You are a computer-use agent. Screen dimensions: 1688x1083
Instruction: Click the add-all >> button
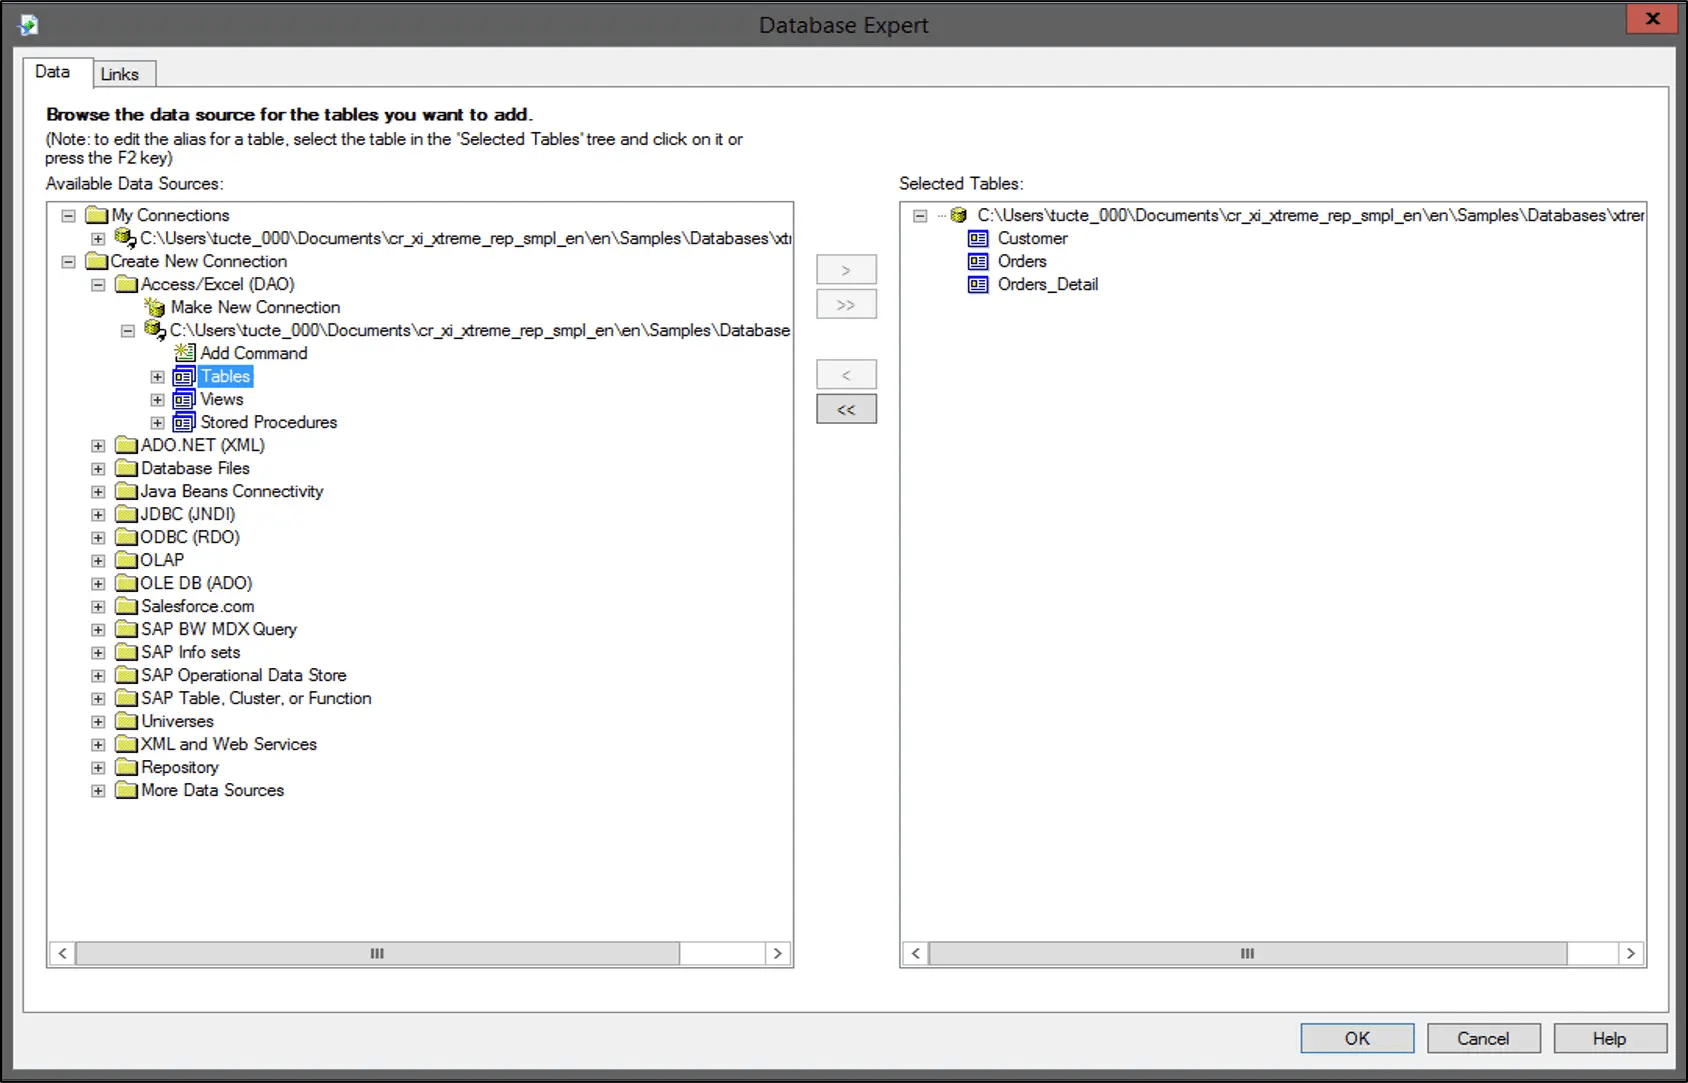[x=846, y=304]
